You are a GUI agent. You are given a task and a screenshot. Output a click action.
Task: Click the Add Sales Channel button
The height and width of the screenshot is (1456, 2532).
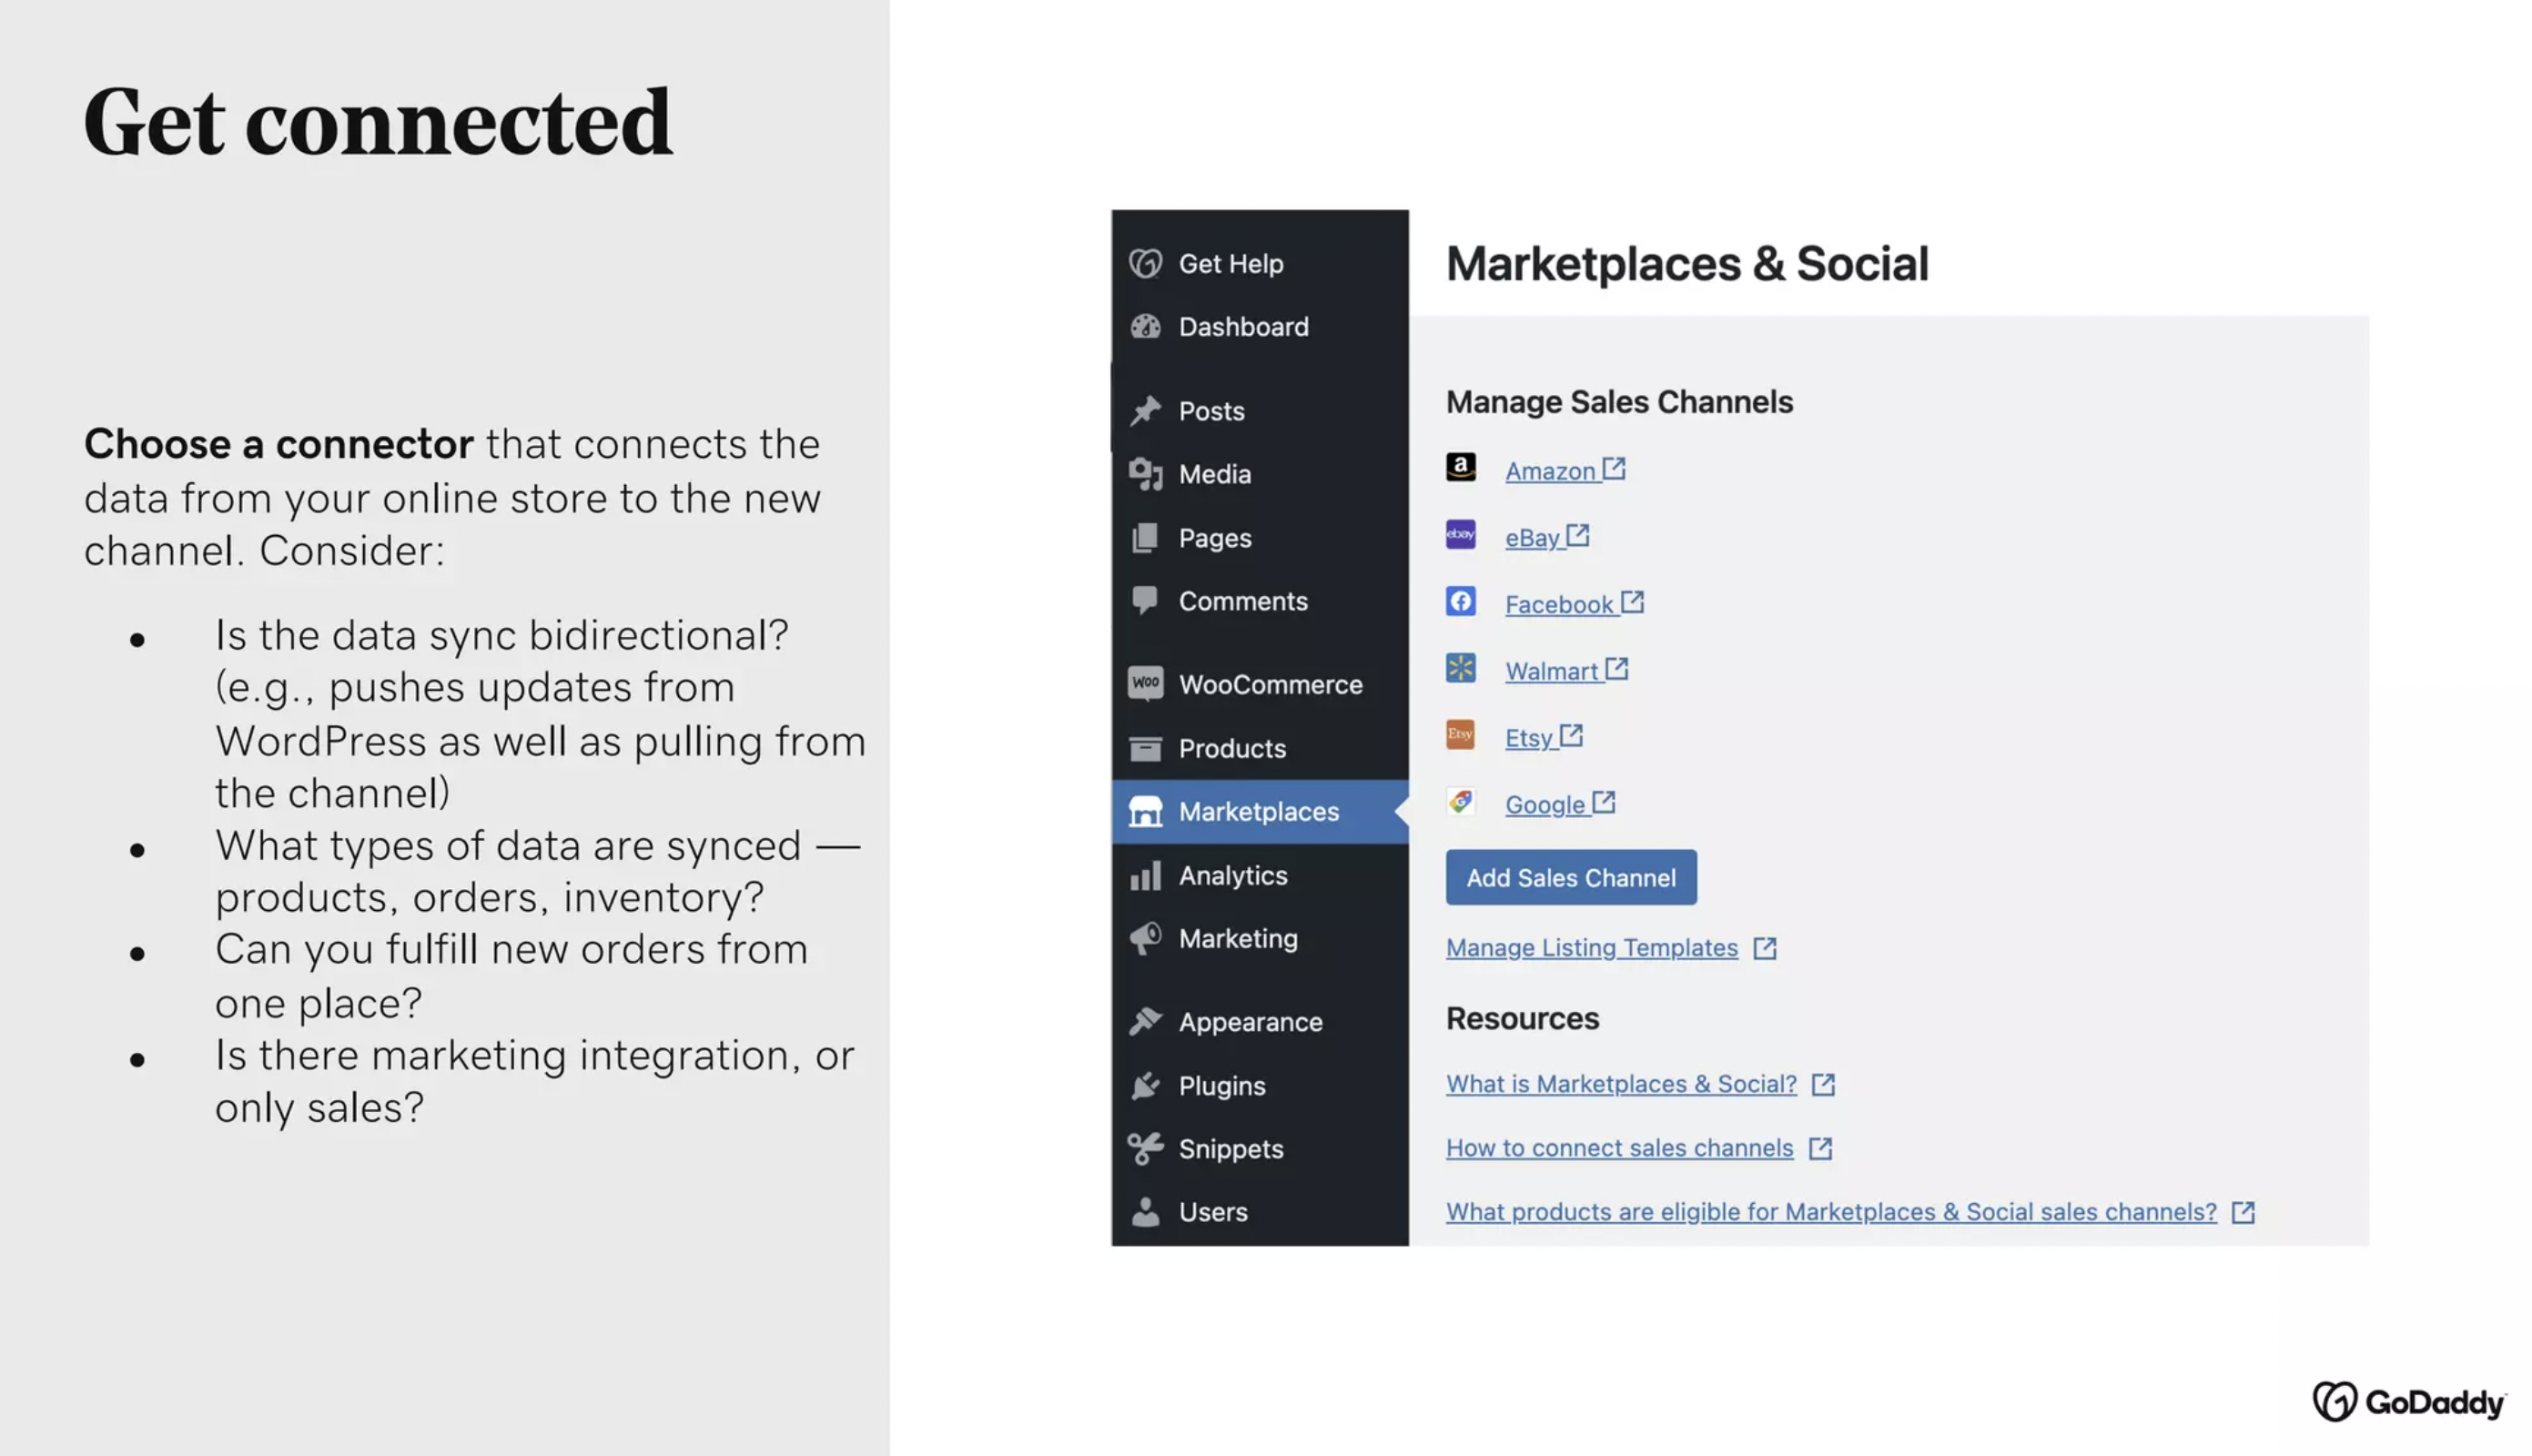(x=1570, y=877)
